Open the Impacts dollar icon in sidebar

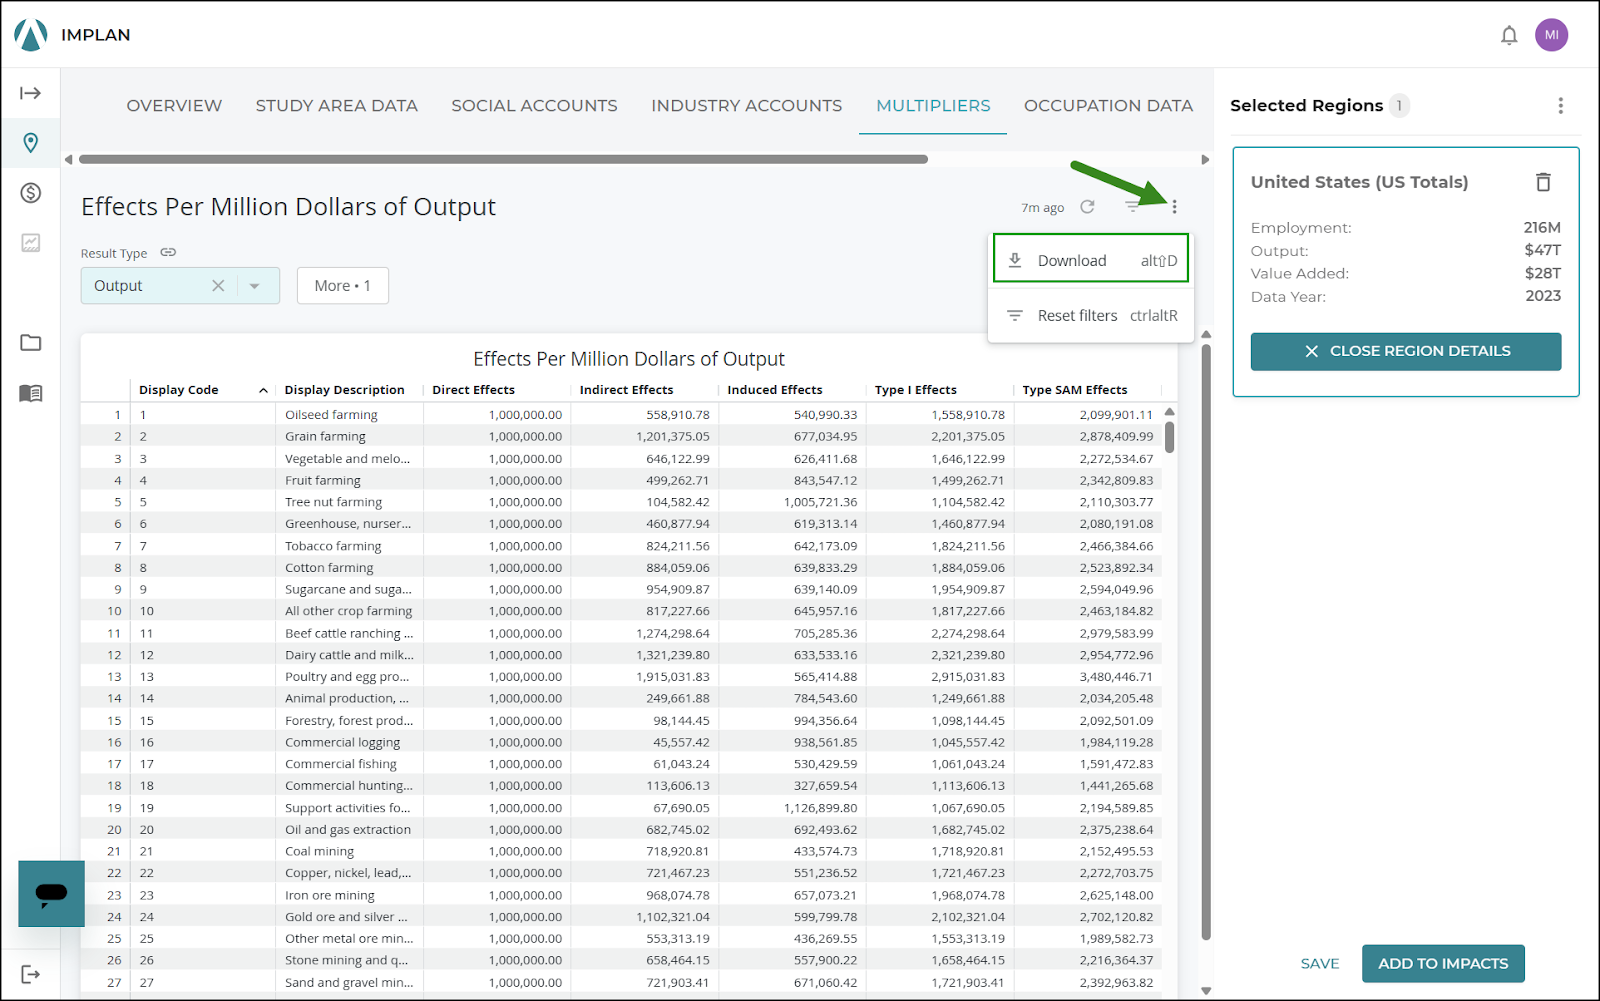pyautogui.click(x=31, y=193)
